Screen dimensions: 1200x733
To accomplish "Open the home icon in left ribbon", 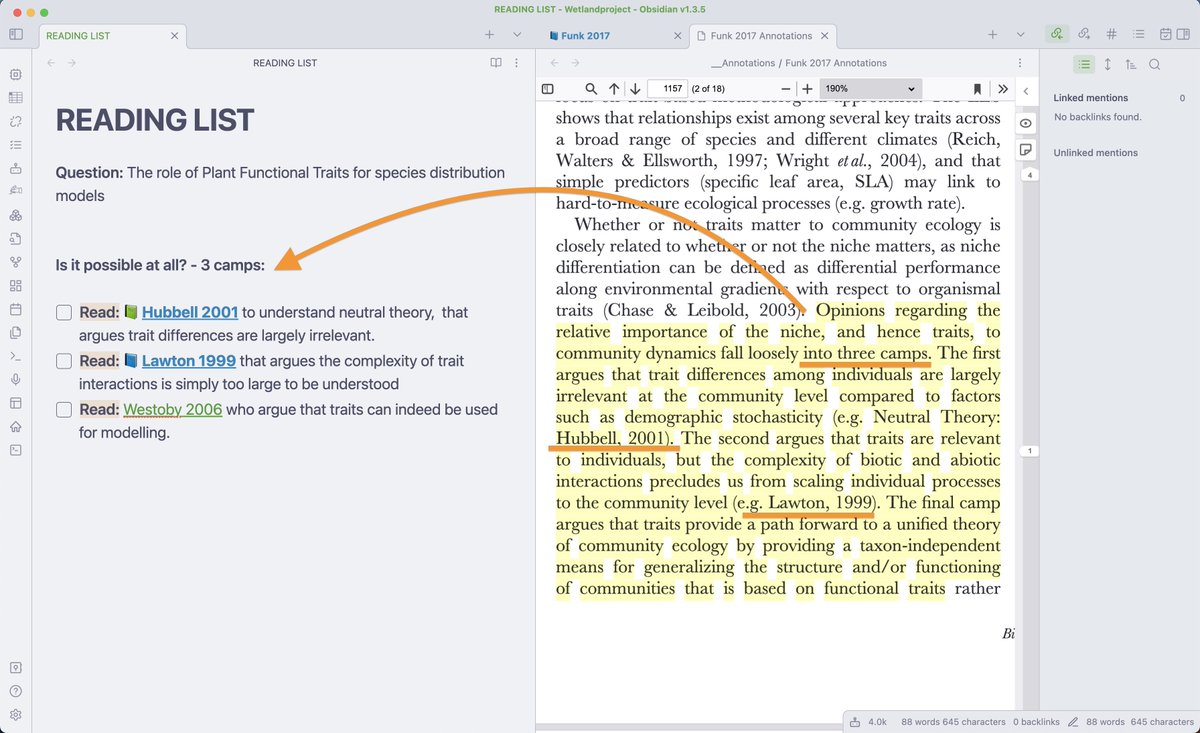I will pyautogui.click(x=15, y=426).
